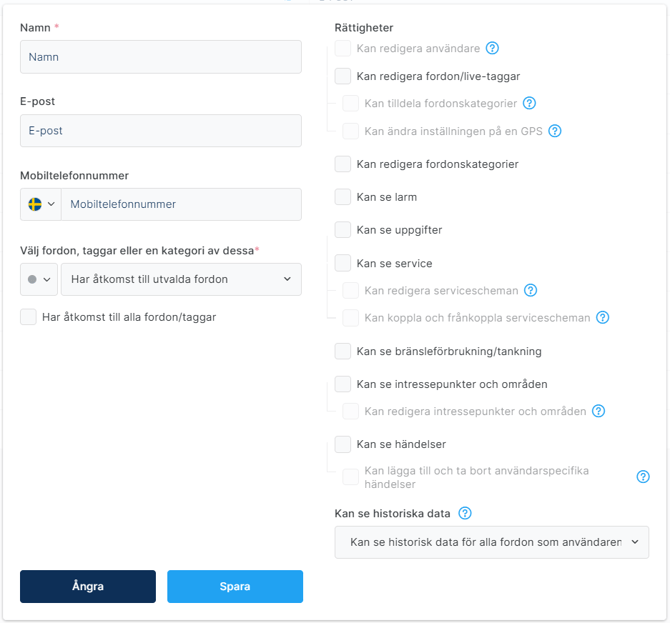The height and width of the screenshot is (623, 670).
Task: Tick Kan se bränsleförbrukning/tankning checkbox
Action: tap(343, 351)
